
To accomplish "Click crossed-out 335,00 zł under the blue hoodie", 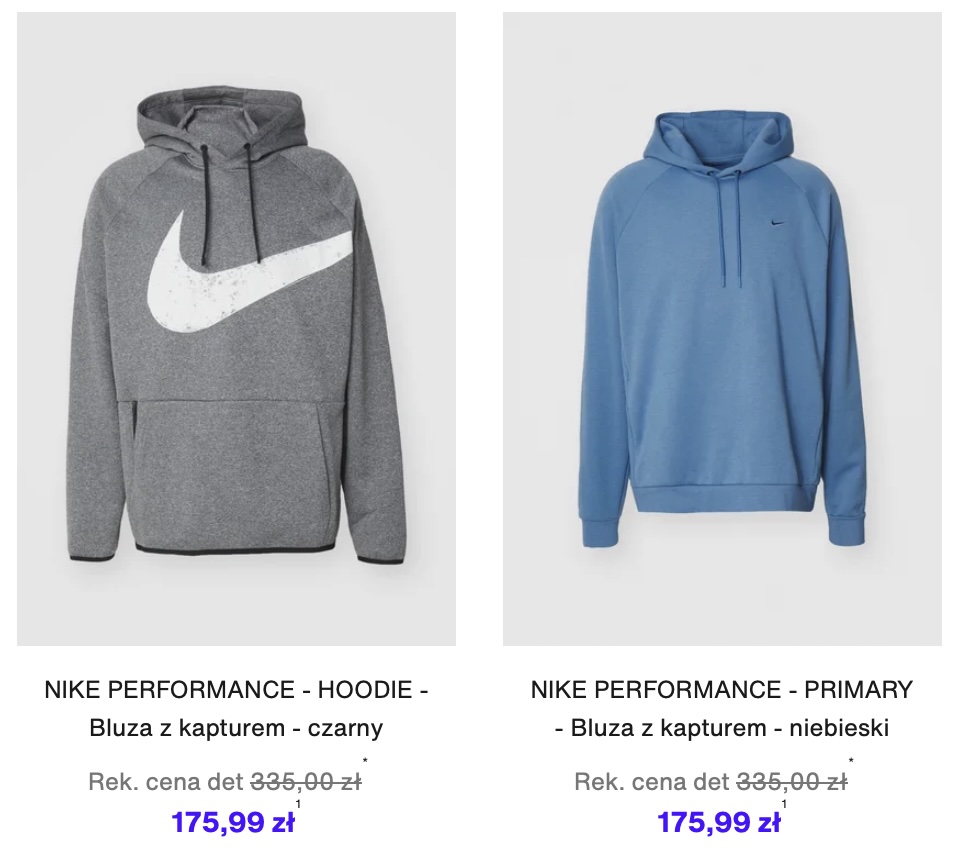I will [x=792, y=781].
